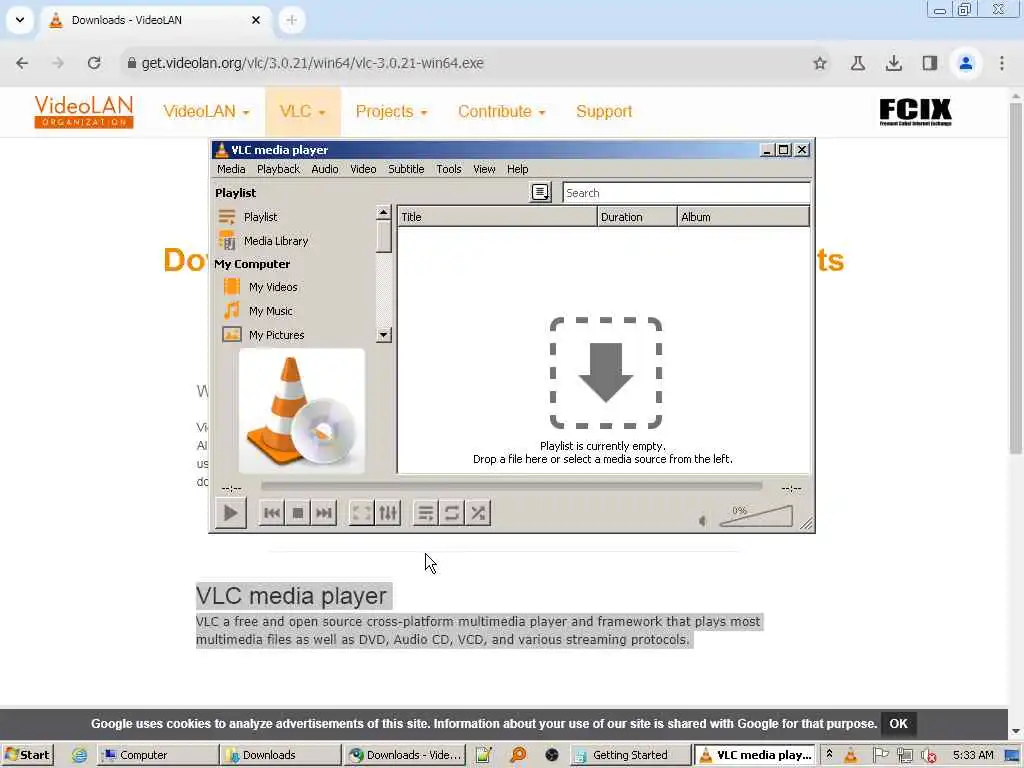Switch to Downloads folder in taskbar
This screenshot has height=768, width=1024.
[281, 755]
